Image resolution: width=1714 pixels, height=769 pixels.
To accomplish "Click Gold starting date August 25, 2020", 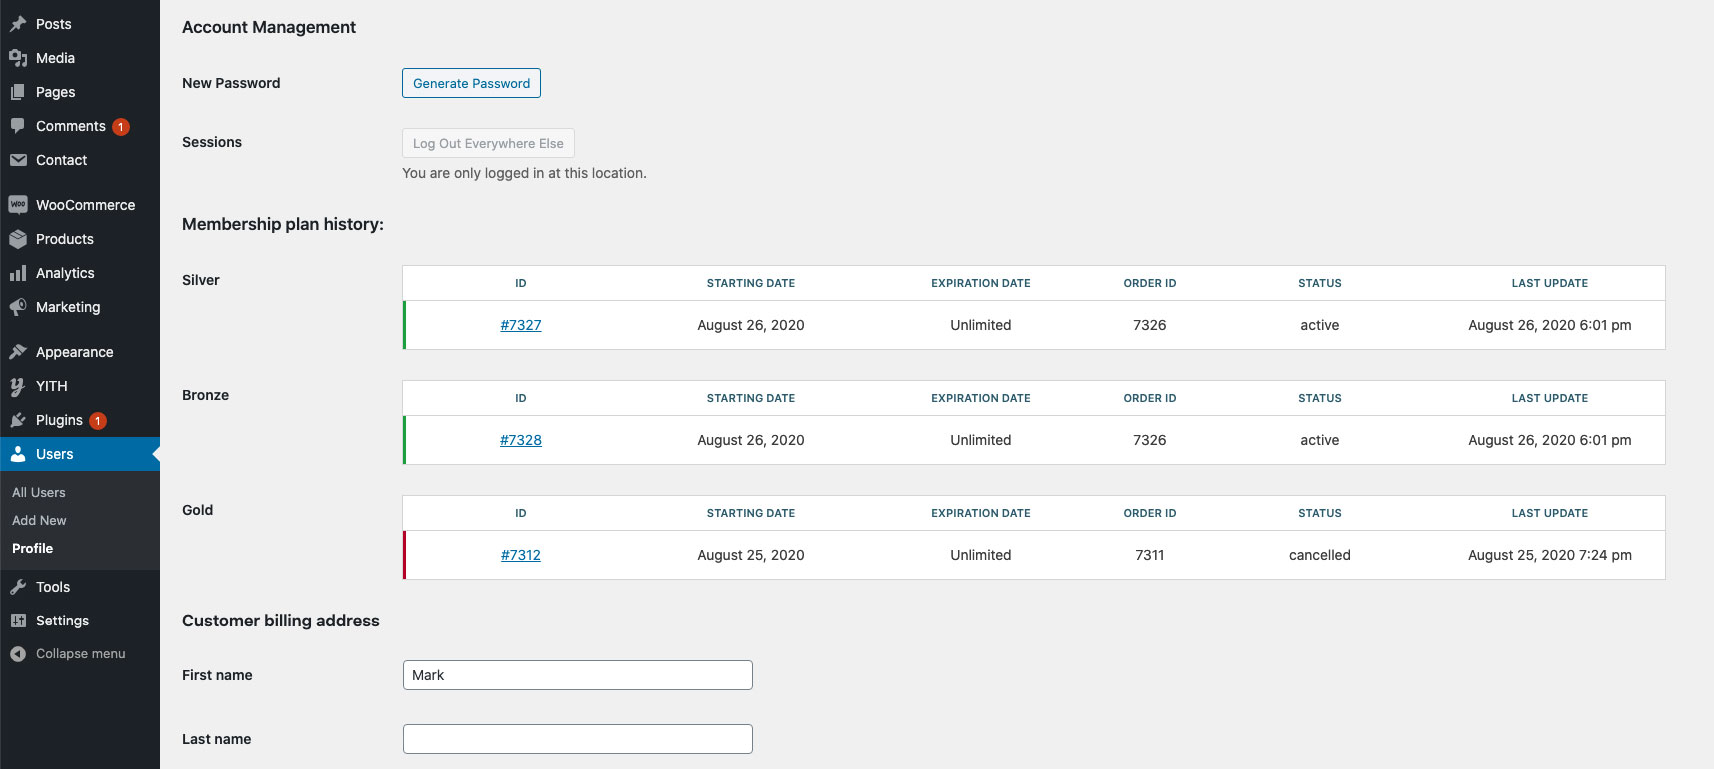I will pyautogui.click(x=751, y=555).
